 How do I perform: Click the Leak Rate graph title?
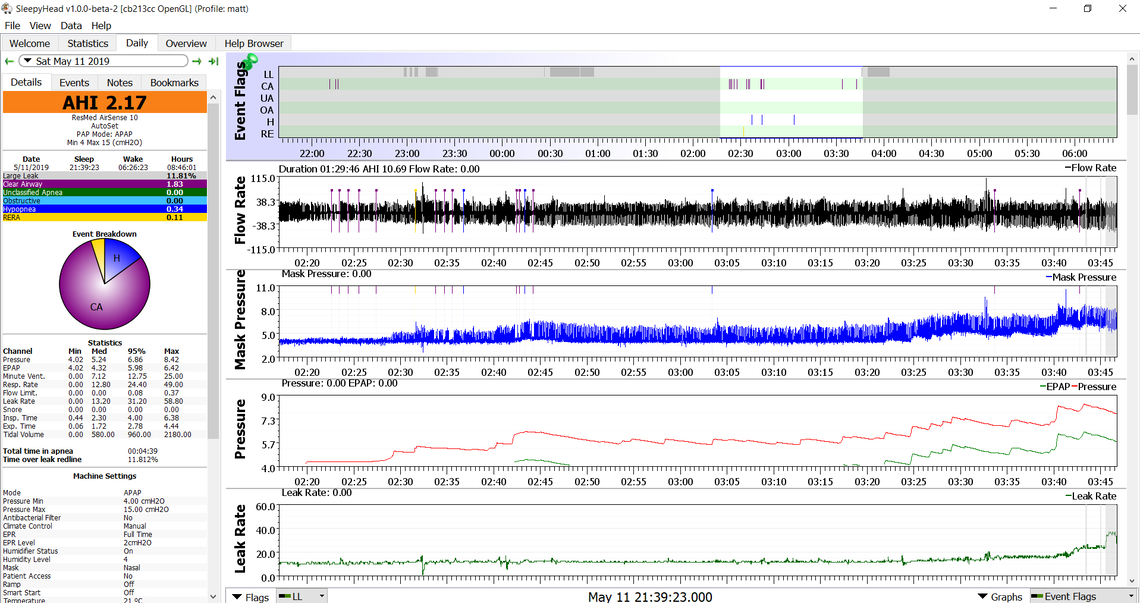click(x=240, y=539)
